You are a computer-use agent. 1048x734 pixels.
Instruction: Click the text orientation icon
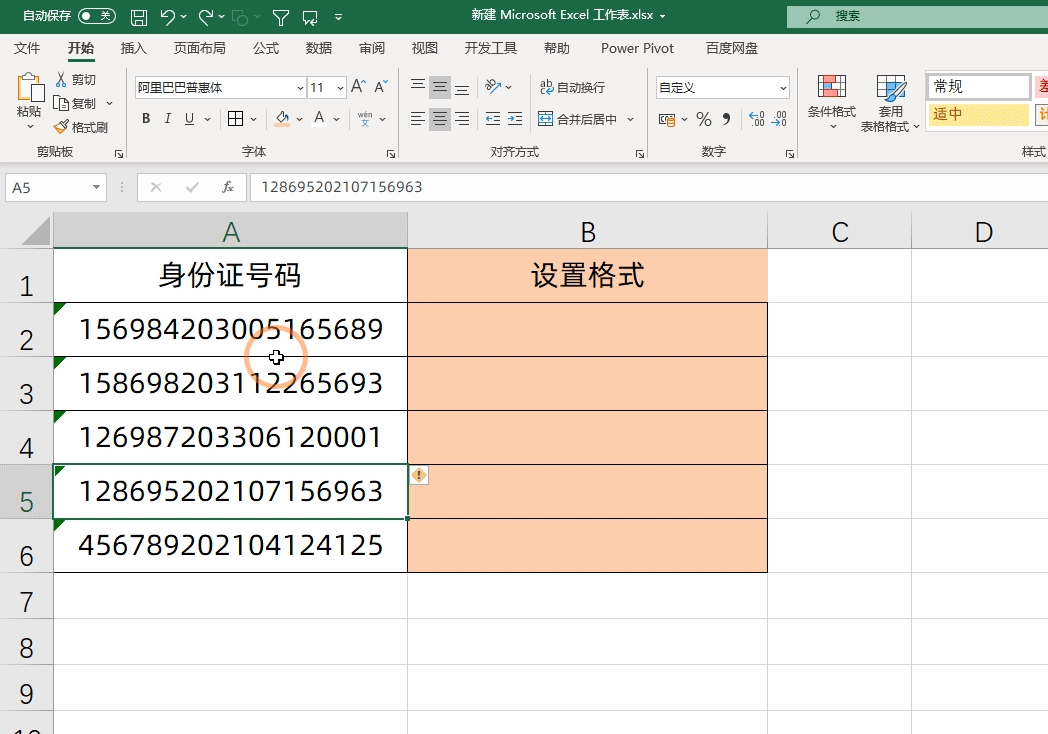493,86
